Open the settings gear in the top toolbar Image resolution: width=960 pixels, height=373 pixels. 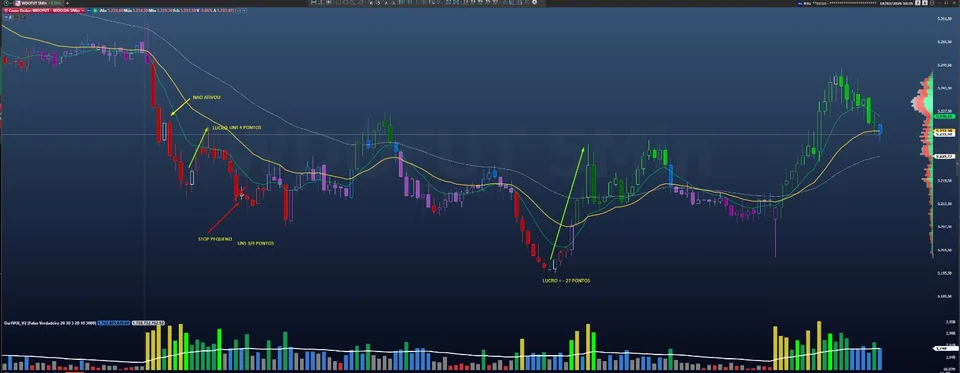point(534,2)
